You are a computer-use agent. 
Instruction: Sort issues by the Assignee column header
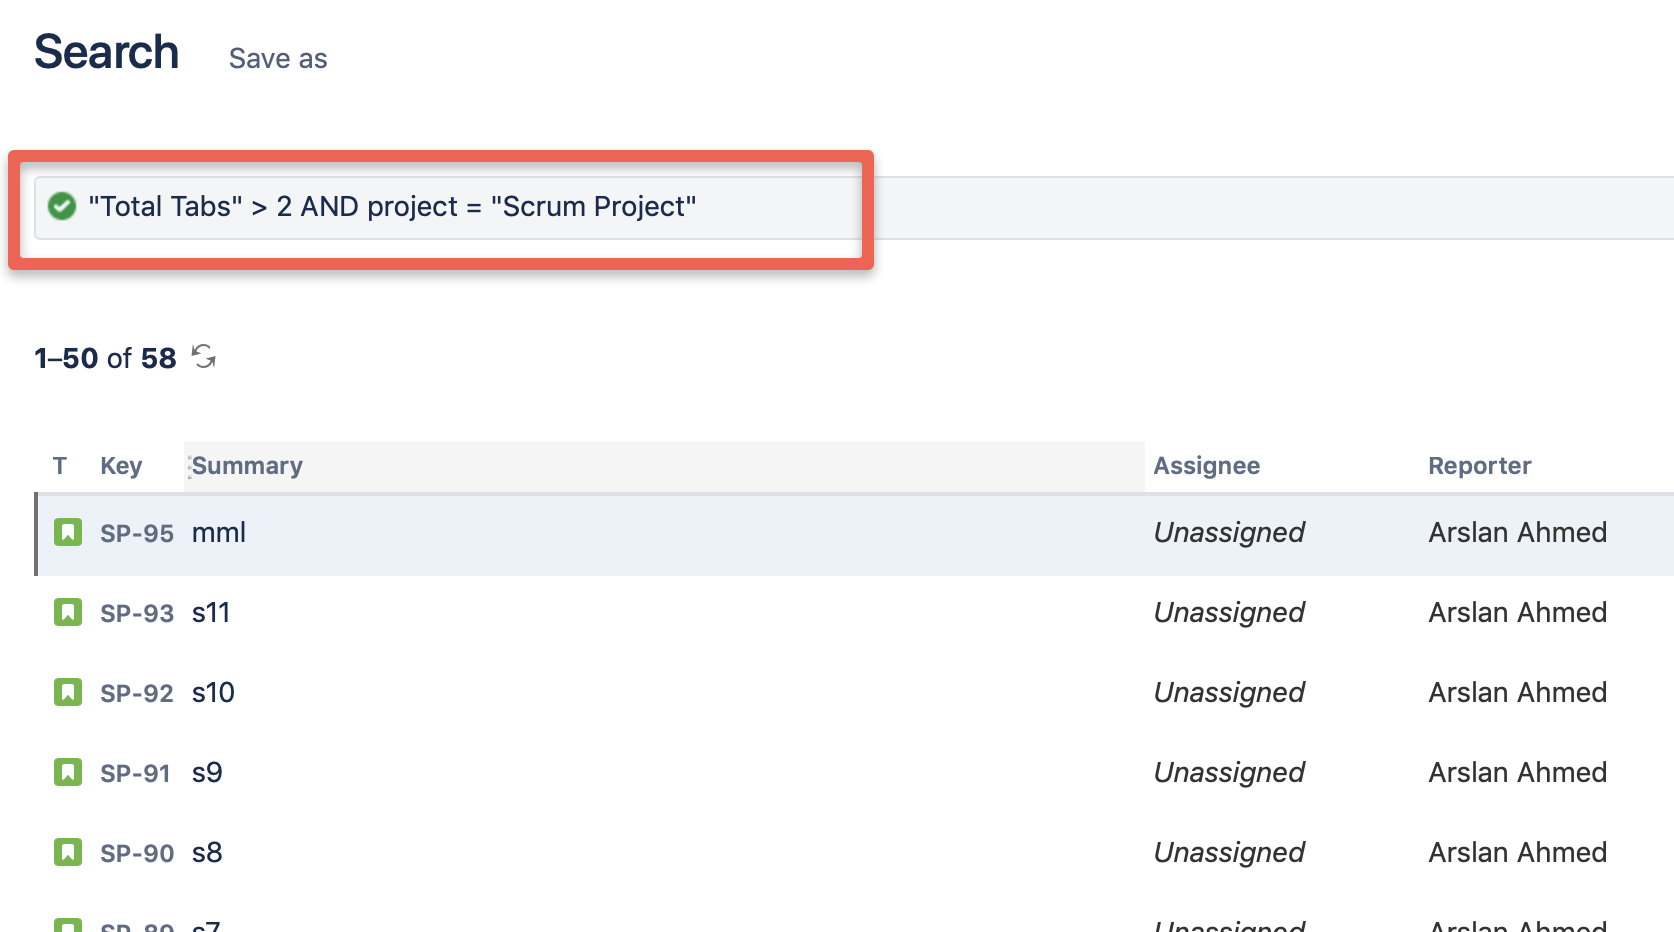[x=1206, y=465]
